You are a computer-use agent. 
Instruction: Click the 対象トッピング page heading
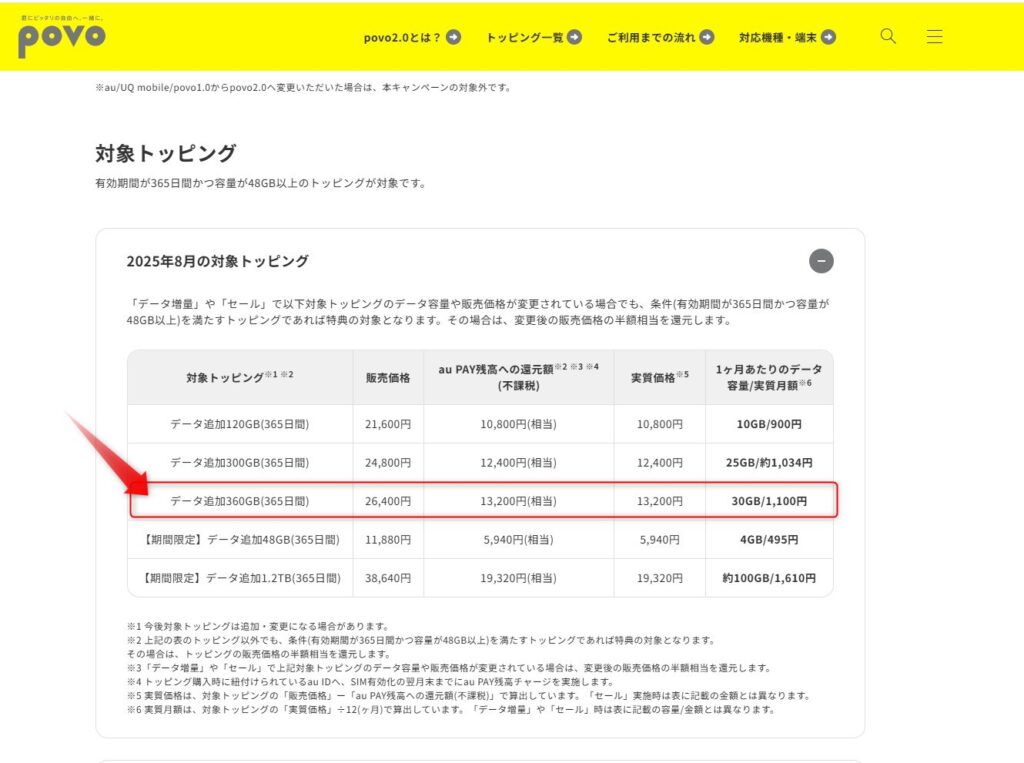(x=165, y=154)
